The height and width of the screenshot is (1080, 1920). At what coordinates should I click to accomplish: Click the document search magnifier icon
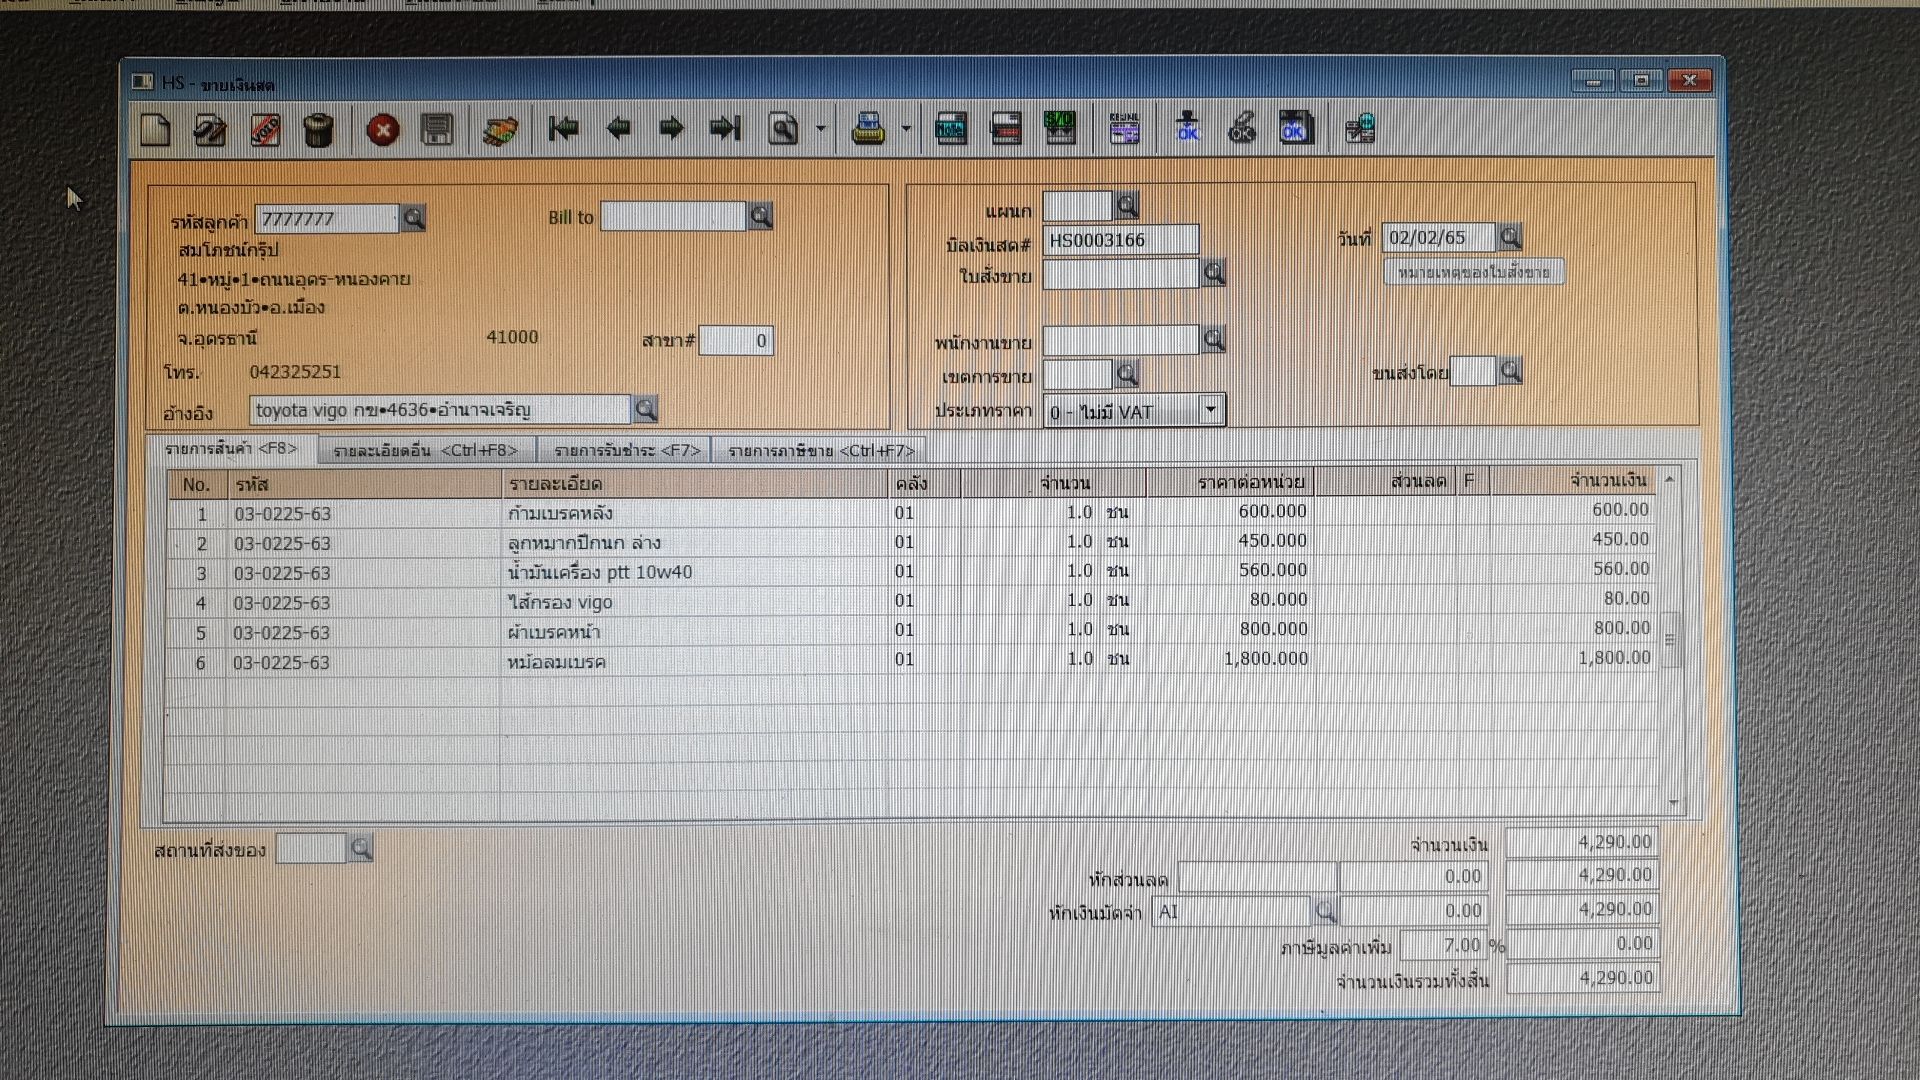(784, 129)
